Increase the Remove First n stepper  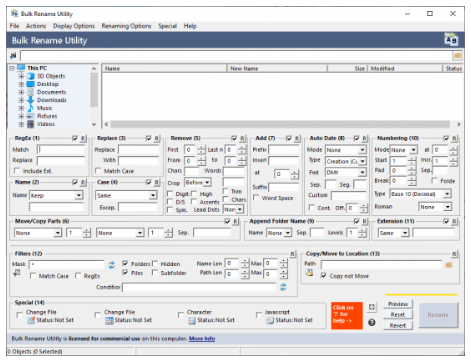coord(201,148)
